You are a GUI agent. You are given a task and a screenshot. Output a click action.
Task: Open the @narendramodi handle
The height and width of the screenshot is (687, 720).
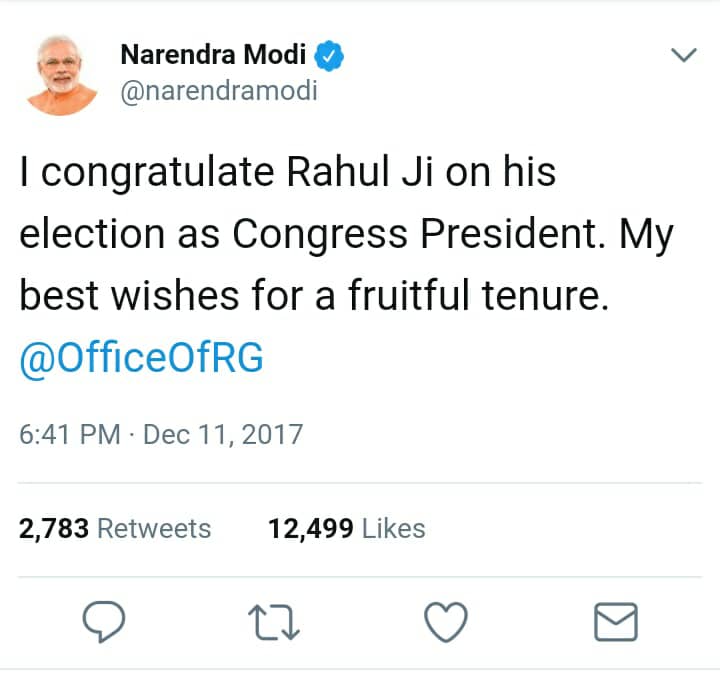(218, 91)
